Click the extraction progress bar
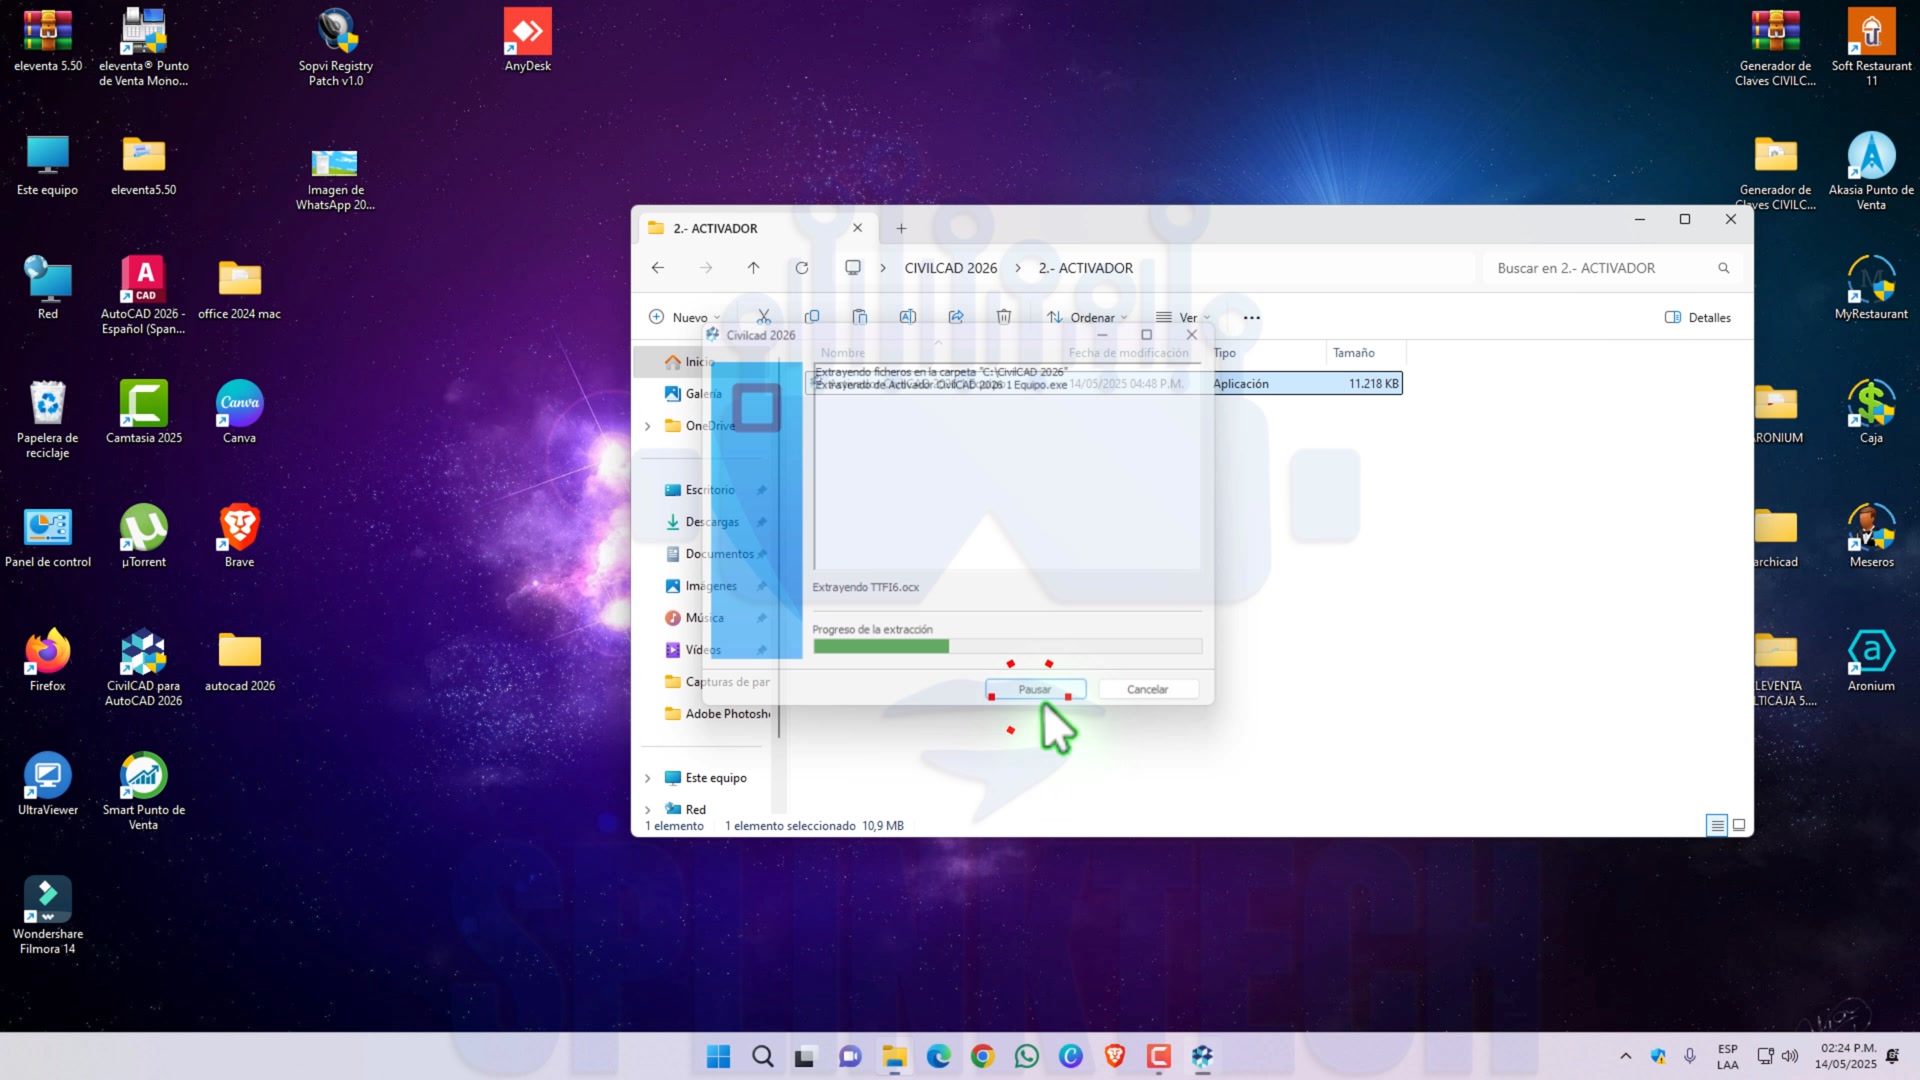Image resolution: width=1920 pixels, height=1080 pixels. (1008, 646)
